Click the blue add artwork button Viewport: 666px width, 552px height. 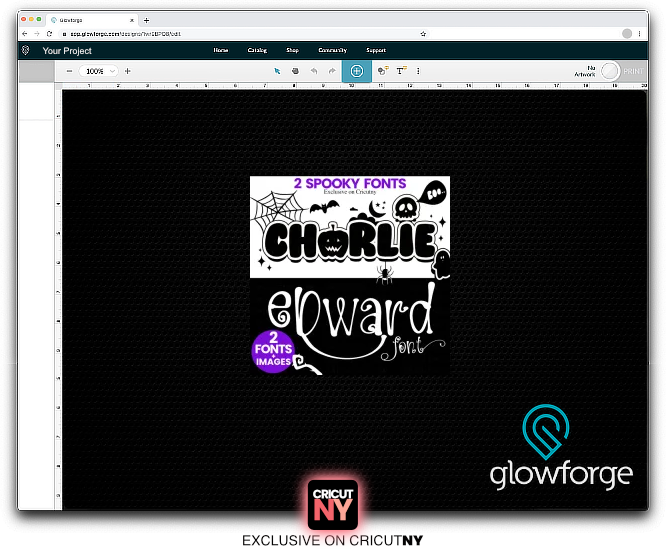click(x=356, y=71)
